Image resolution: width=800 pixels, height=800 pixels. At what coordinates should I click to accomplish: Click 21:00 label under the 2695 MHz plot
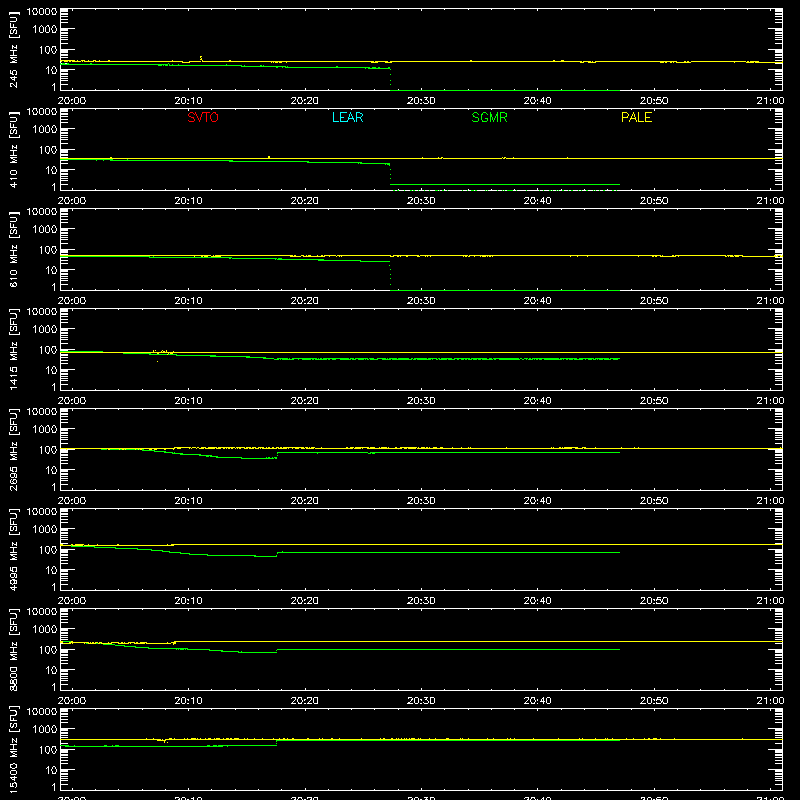[x=770, y=501]
